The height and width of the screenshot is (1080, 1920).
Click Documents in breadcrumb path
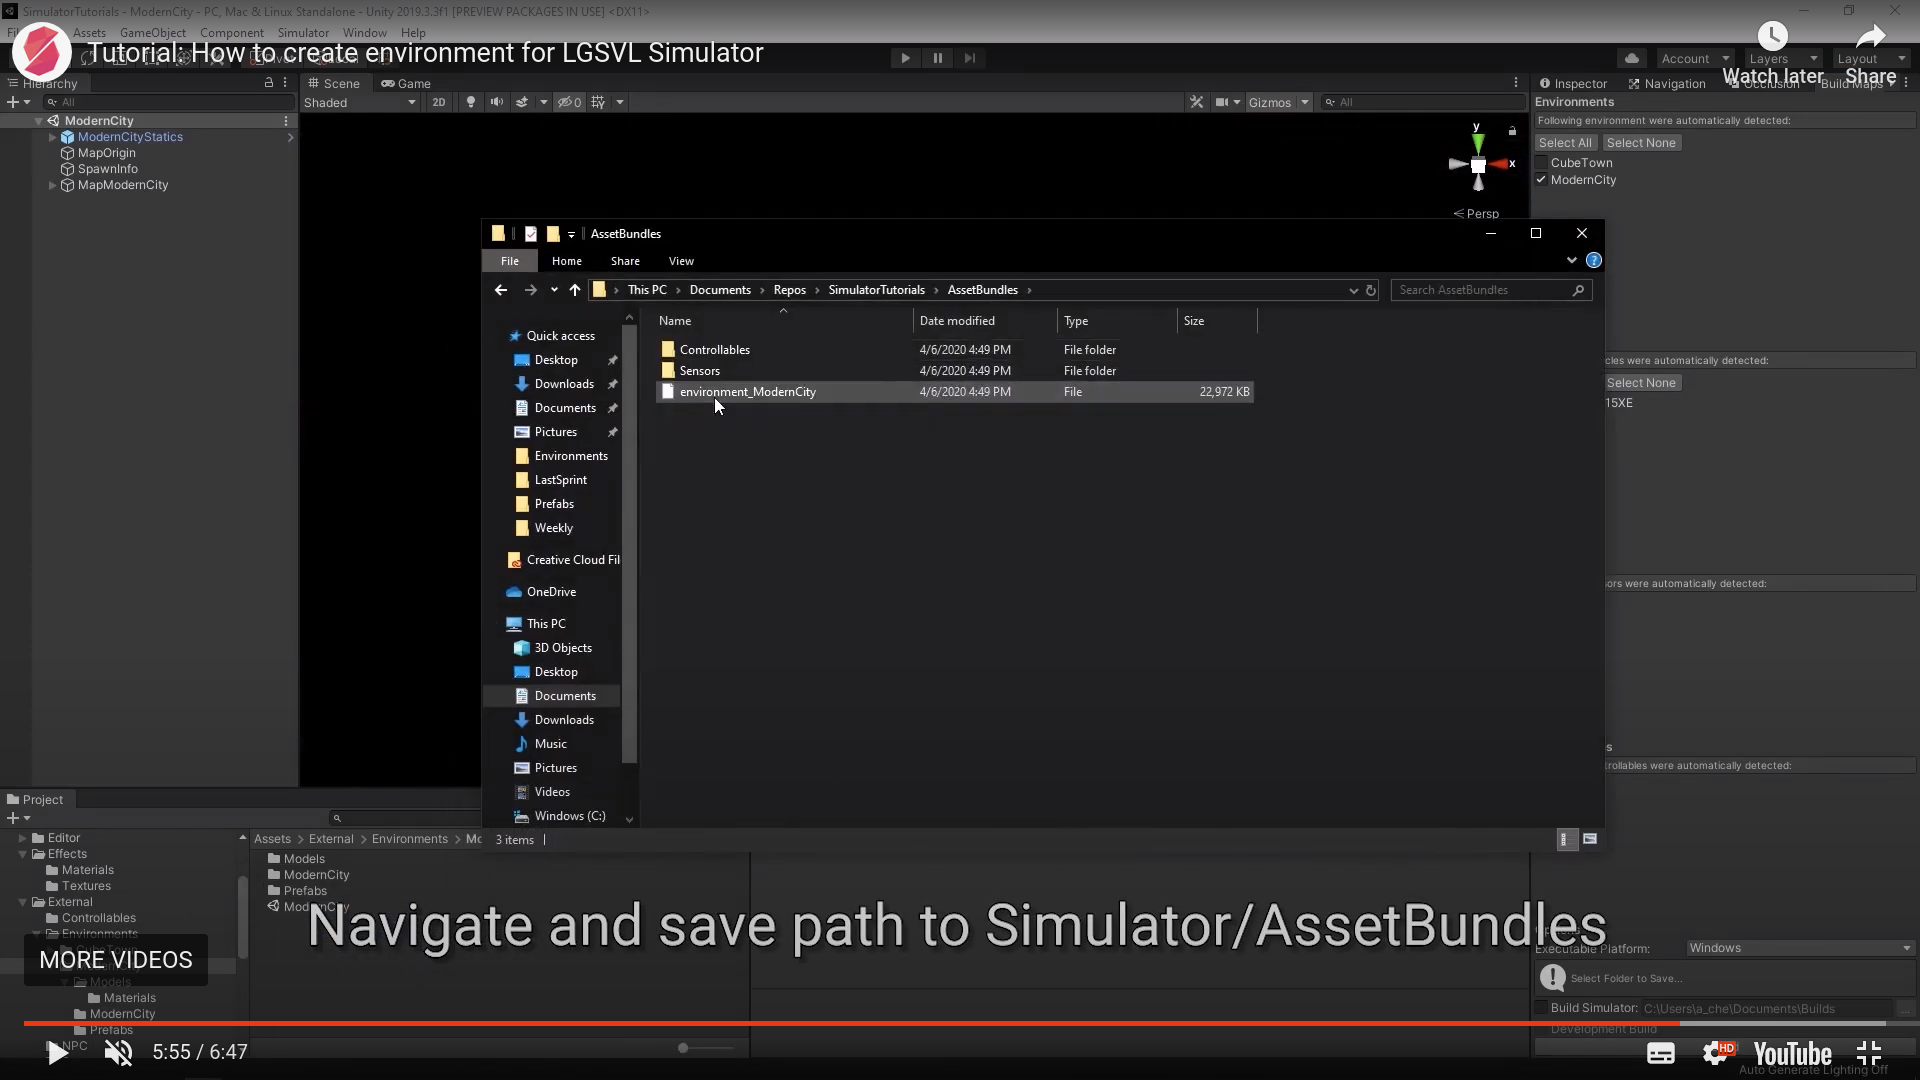coord(720,290)
